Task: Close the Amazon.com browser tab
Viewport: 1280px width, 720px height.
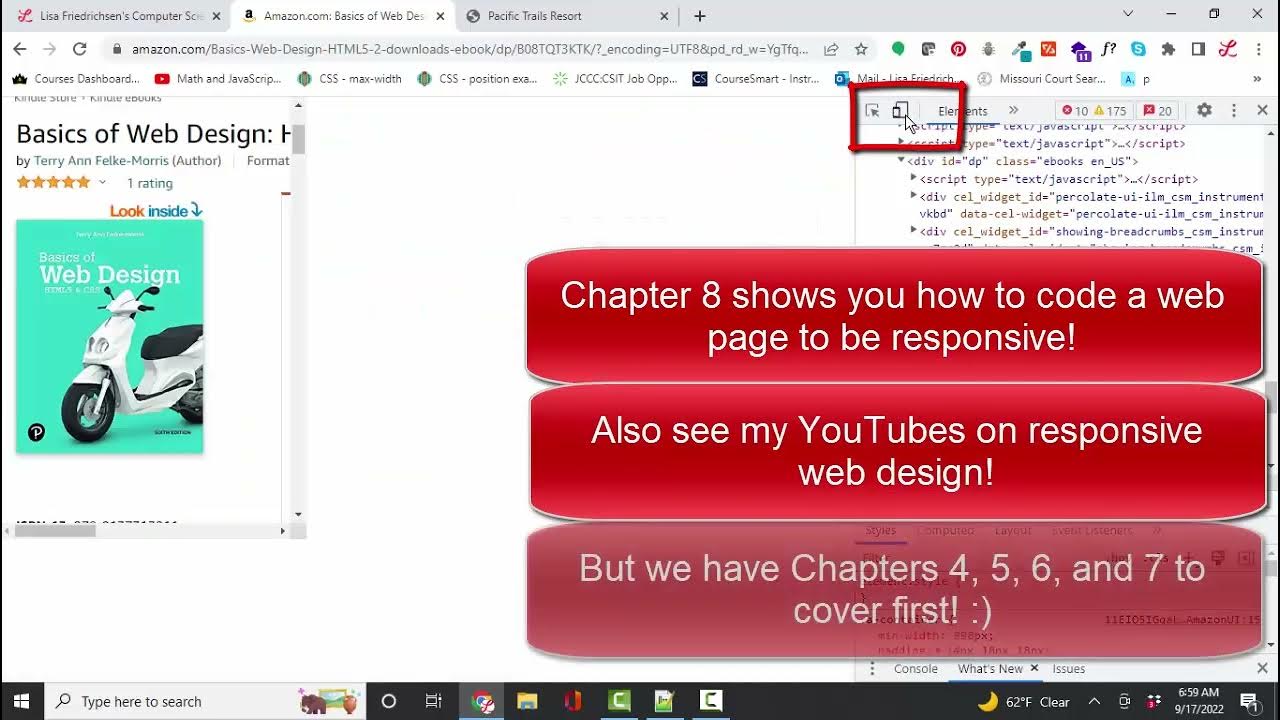Action: 440,16
